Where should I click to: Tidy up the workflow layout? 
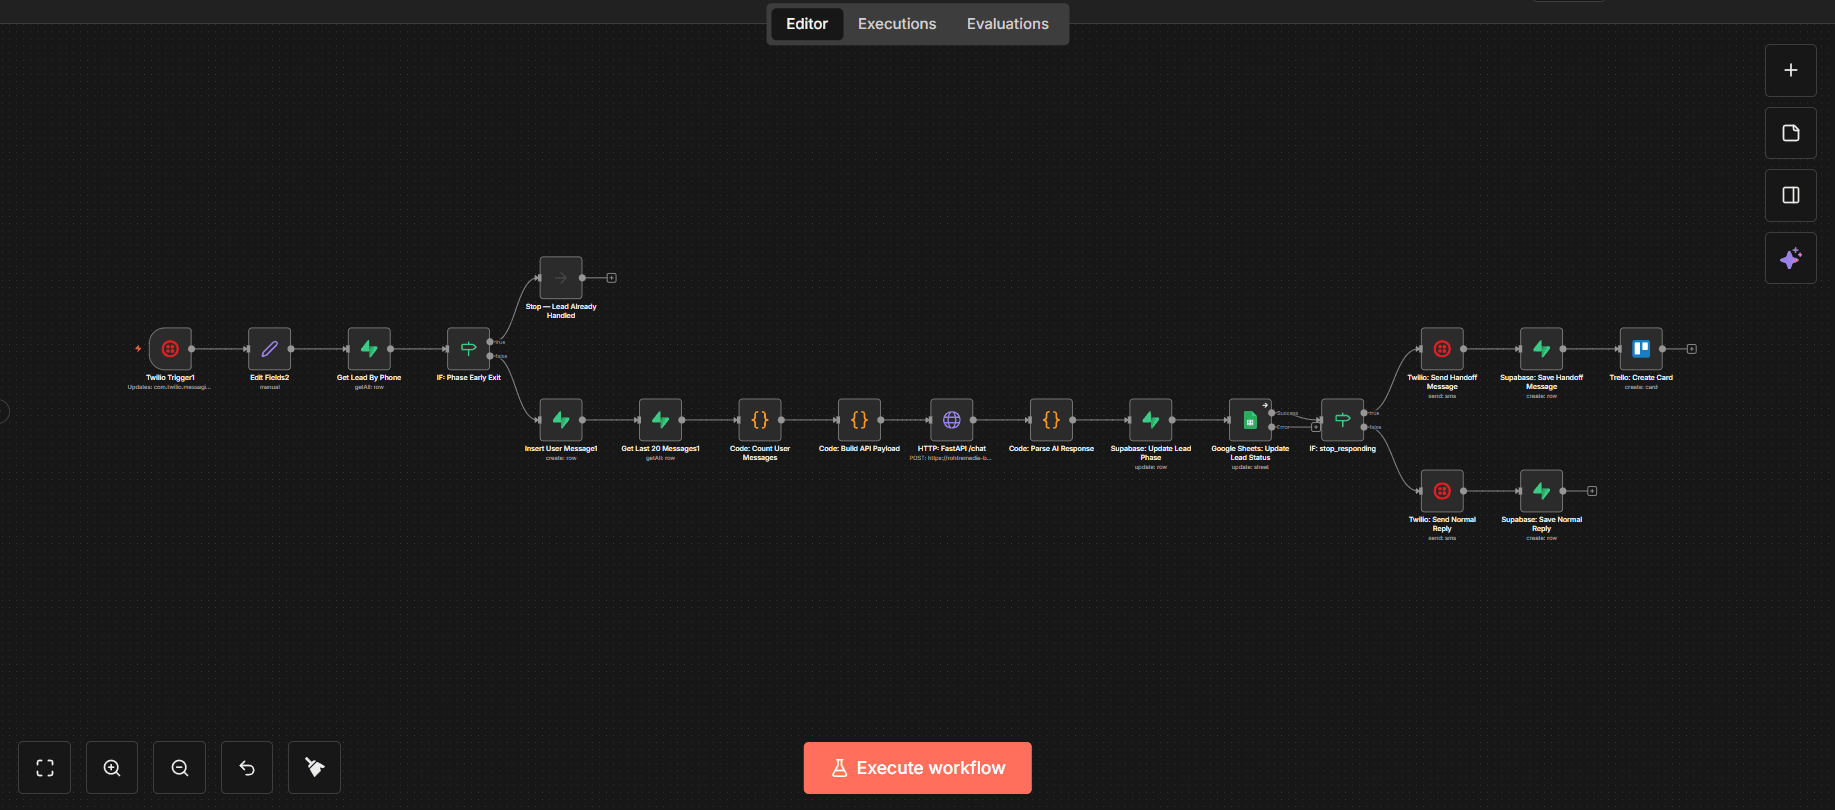click(314, 768)
